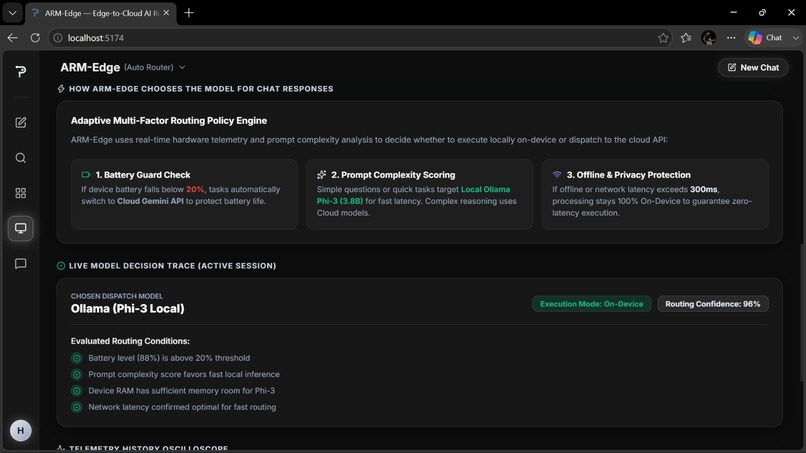Click the Cloud Gemini API text

point(150,201)
